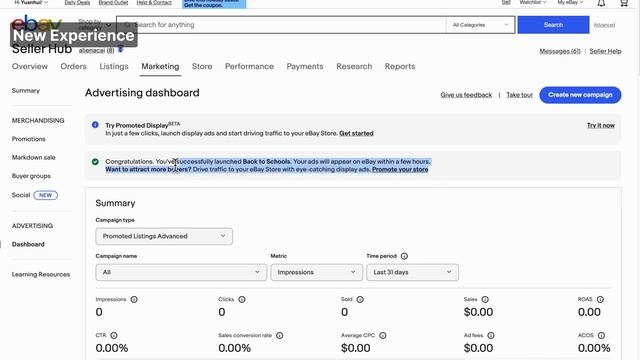Open Daily Deals link in top bar
The image size is (640, 360).
tap(77, 2)
